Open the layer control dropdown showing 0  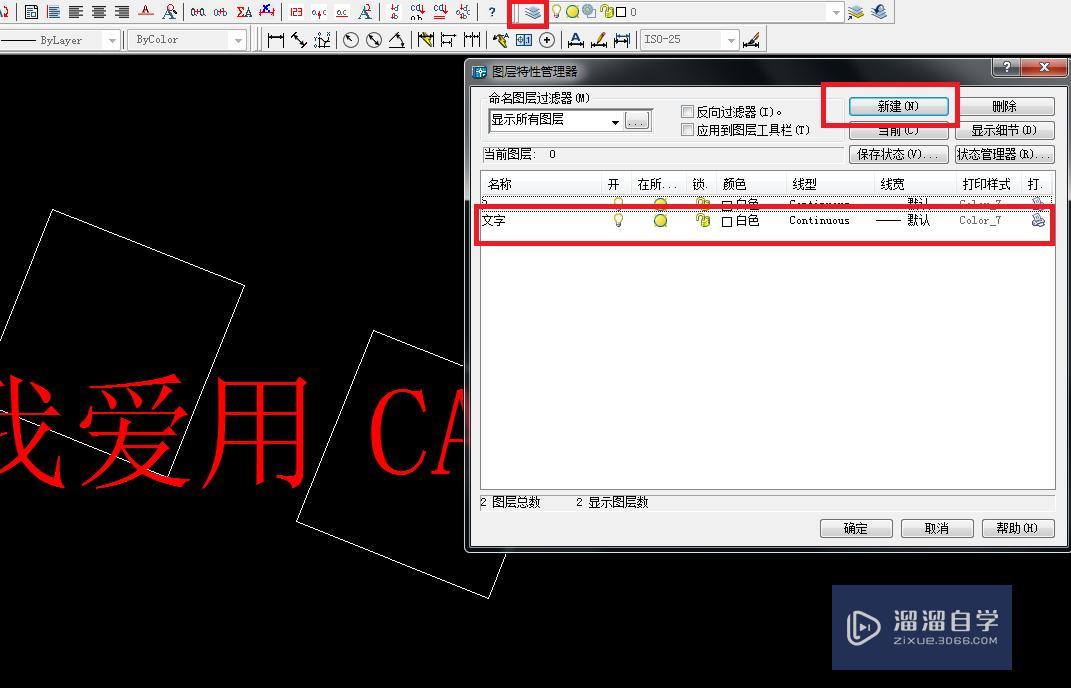pyautogui.click(x=837, y=11)
